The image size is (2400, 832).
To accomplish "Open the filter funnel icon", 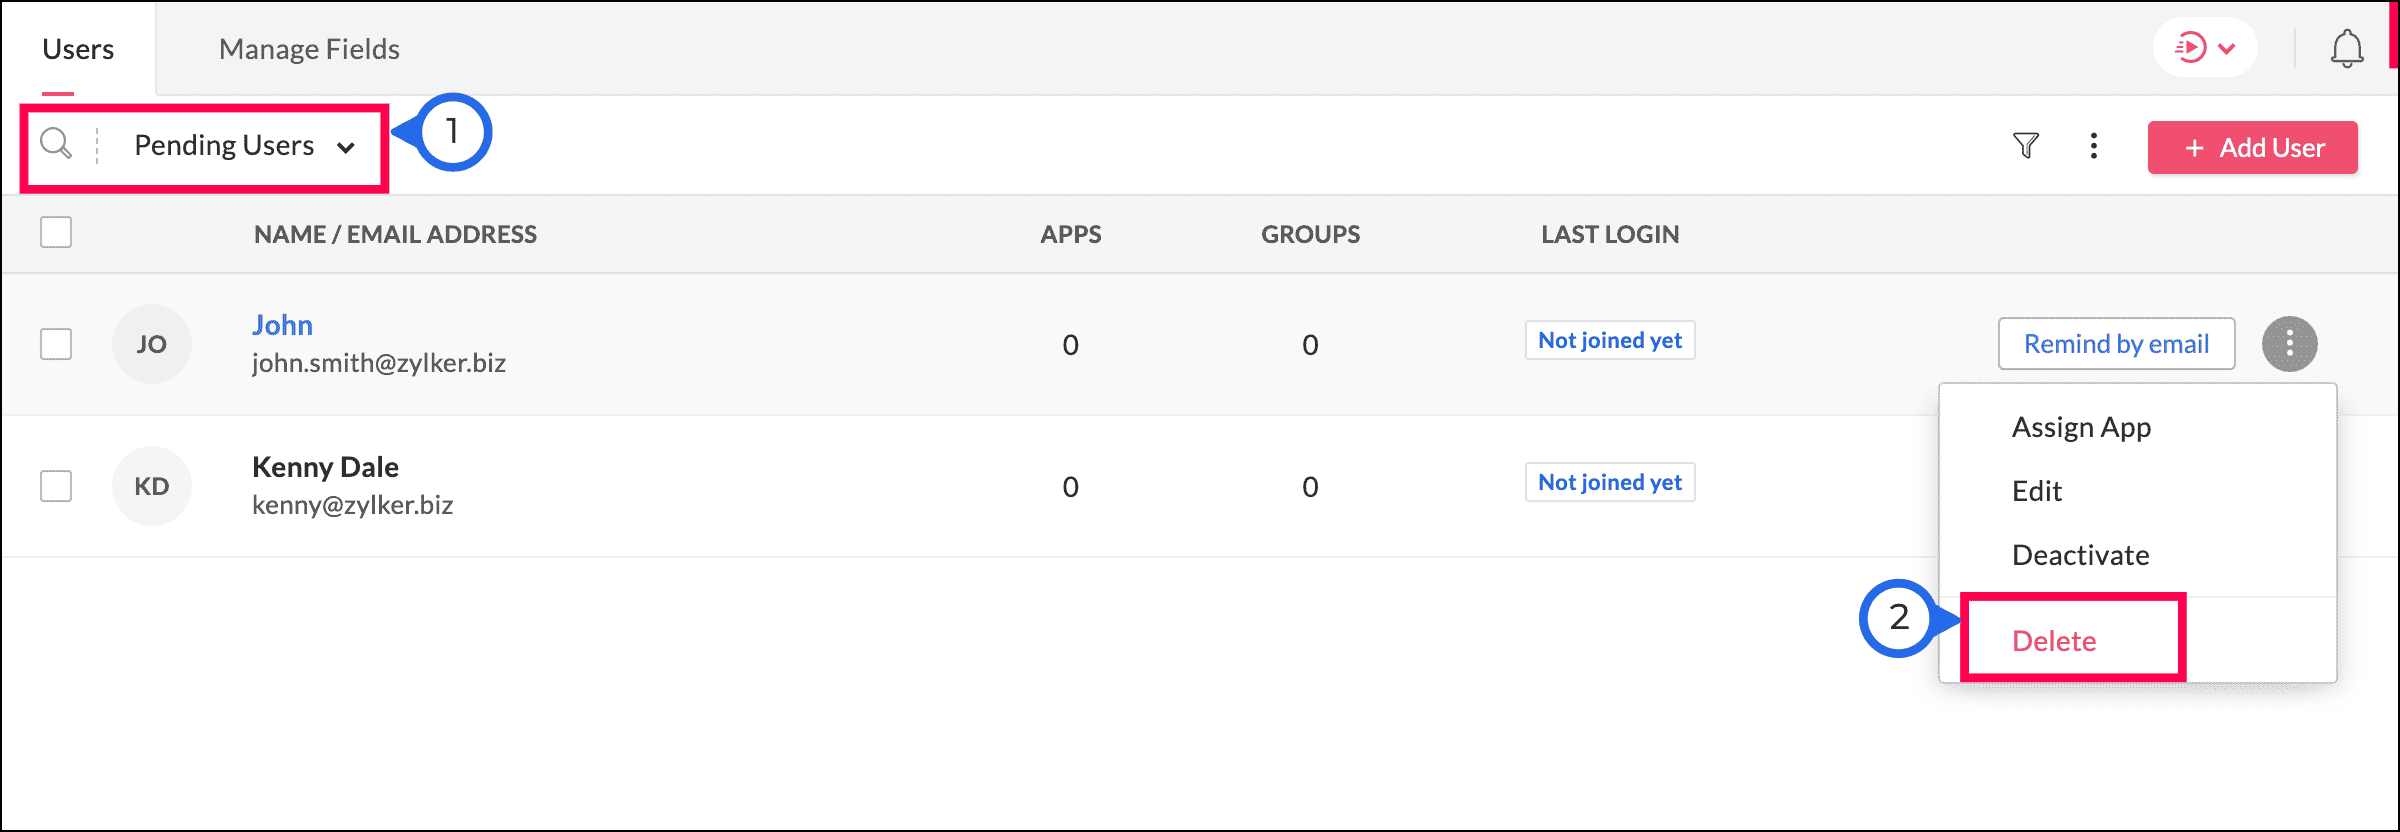I will click(2026, 146).
